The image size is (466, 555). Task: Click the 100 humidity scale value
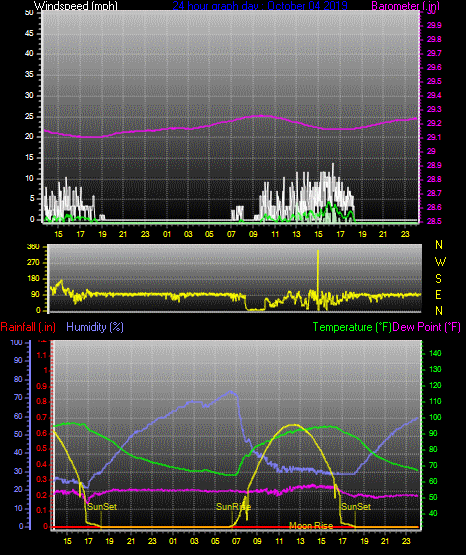click(x=17, y=343)
